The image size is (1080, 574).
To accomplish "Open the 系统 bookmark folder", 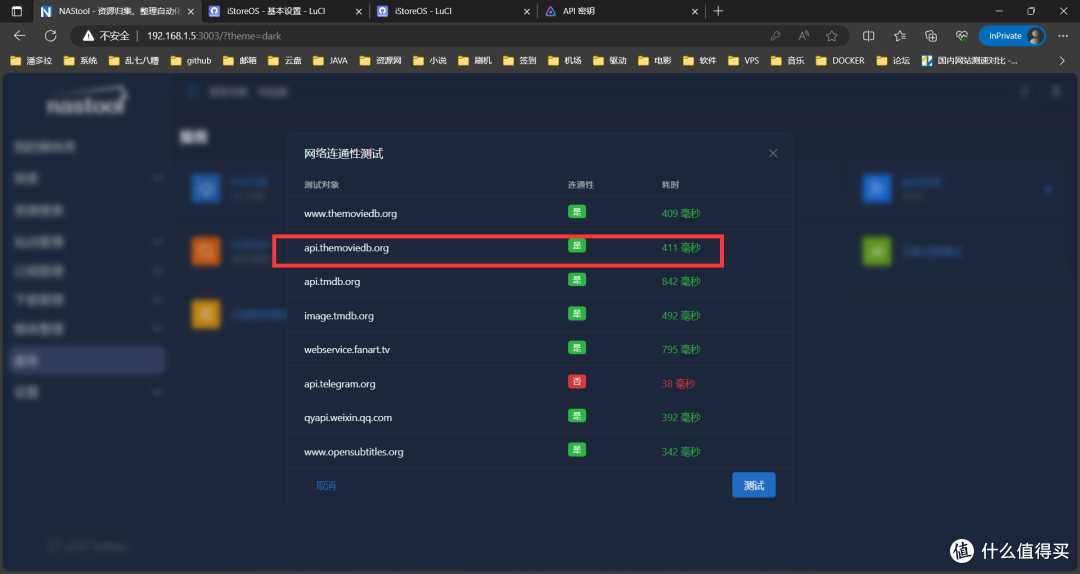I will pos(80,61).
